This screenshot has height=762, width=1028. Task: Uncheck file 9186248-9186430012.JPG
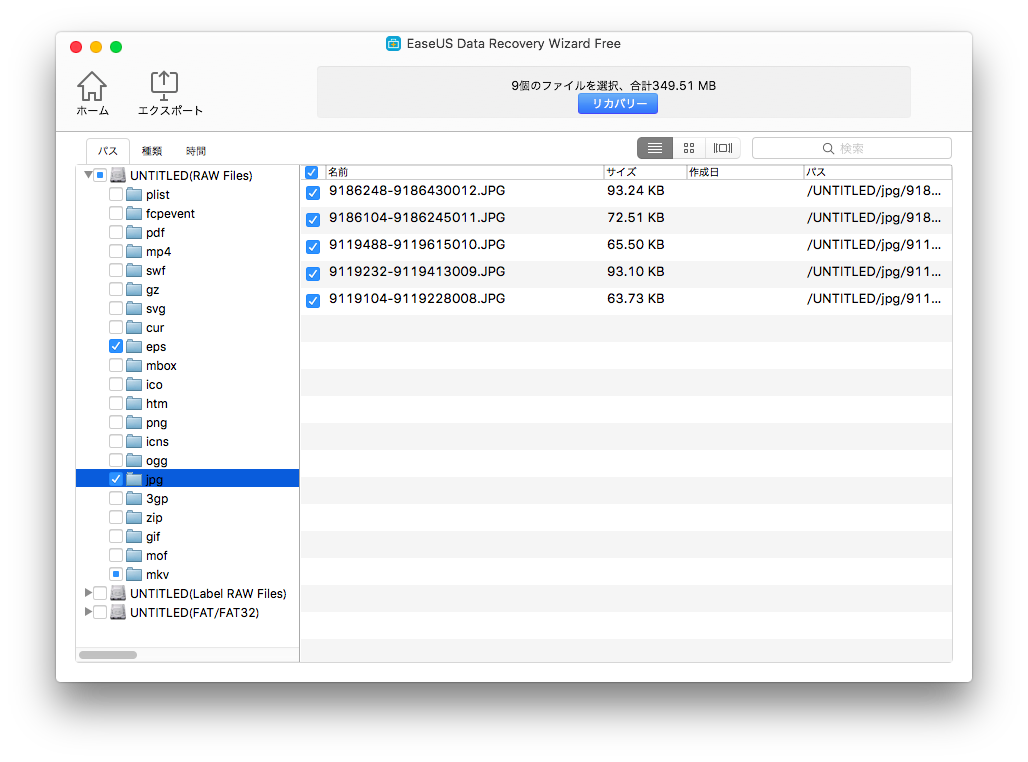point(313,193)
